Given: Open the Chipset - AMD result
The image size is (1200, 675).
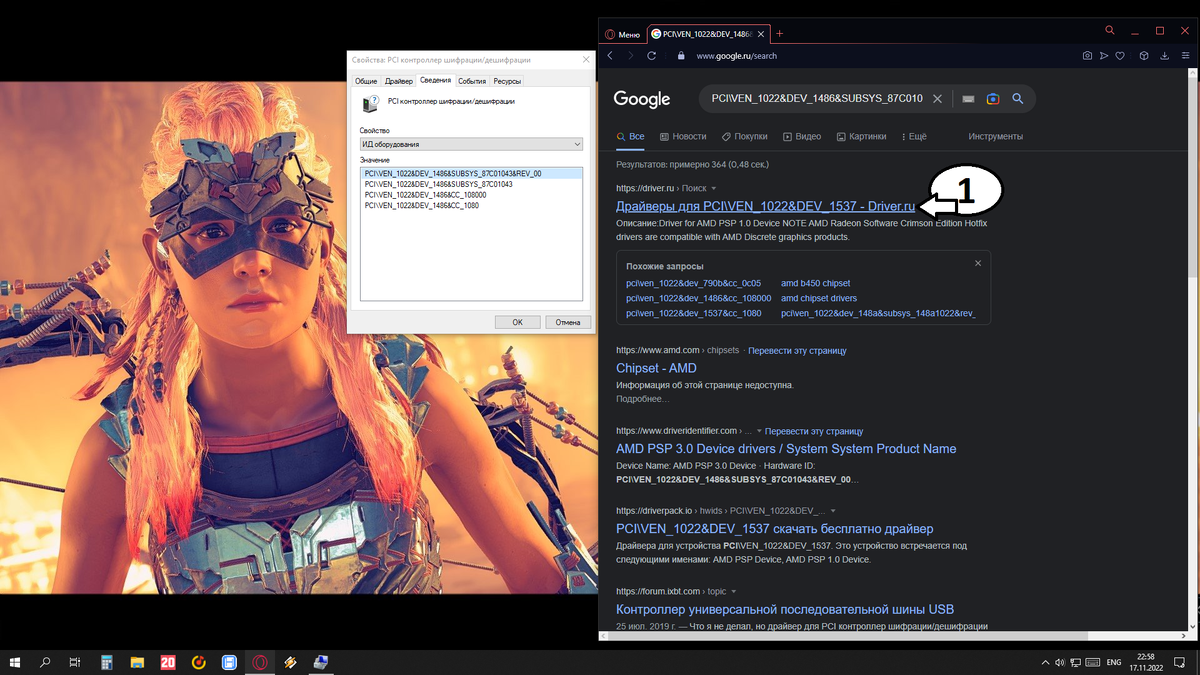Looking at the screenshot, I should click(x=656, y=368).
